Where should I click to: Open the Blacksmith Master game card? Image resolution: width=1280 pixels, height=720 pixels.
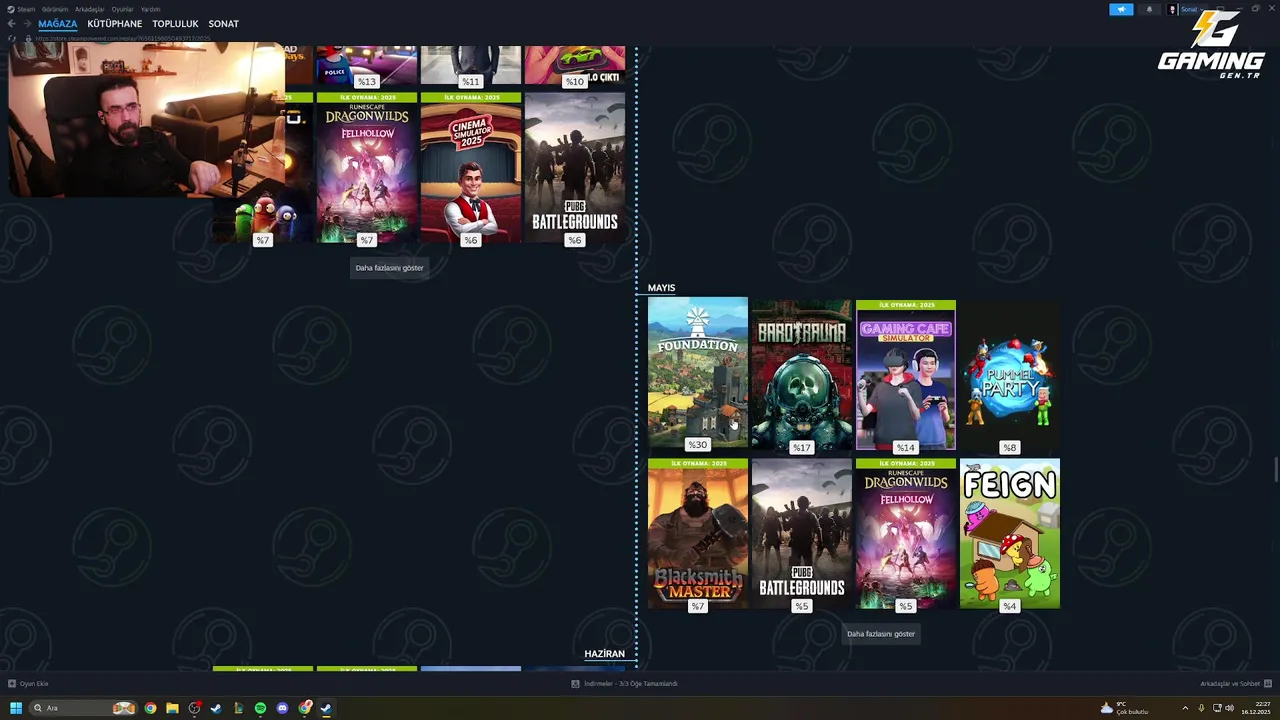click(x=697, y=533)
